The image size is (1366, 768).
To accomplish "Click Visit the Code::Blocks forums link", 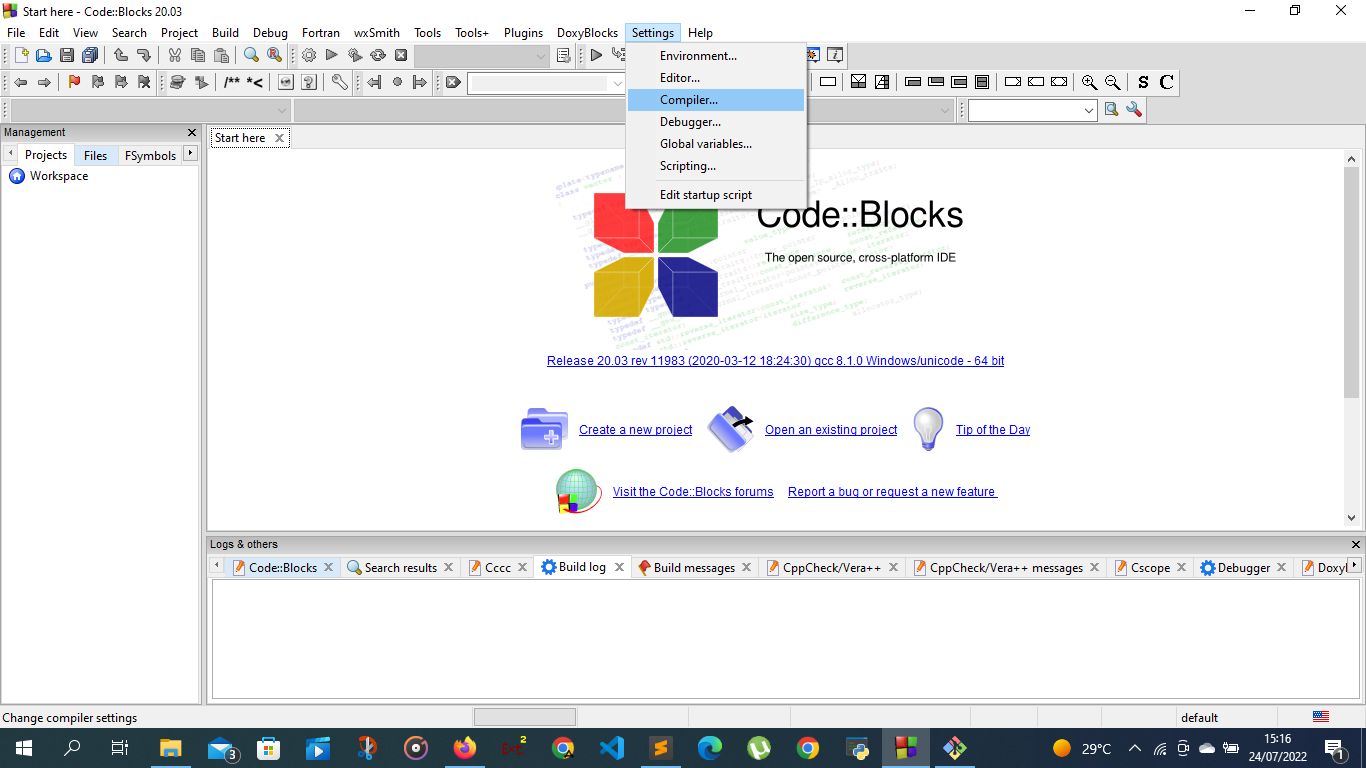I will (693, 492).
